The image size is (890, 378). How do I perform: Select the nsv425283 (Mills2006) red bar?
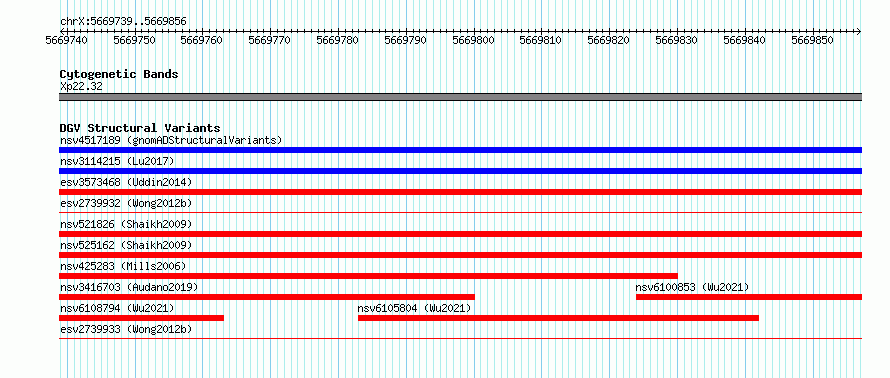point(368,276)
